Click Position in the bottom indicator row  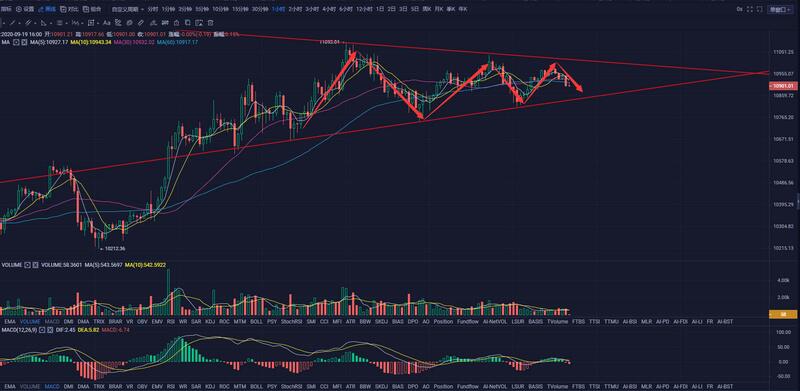443,387
